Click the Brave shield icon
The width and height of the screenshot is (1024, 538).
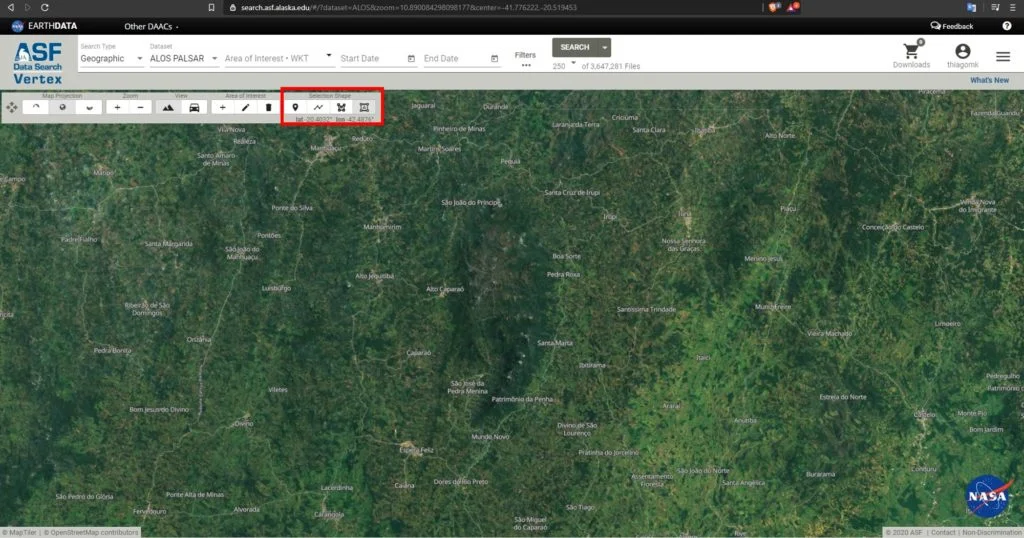tap(775, 7)
